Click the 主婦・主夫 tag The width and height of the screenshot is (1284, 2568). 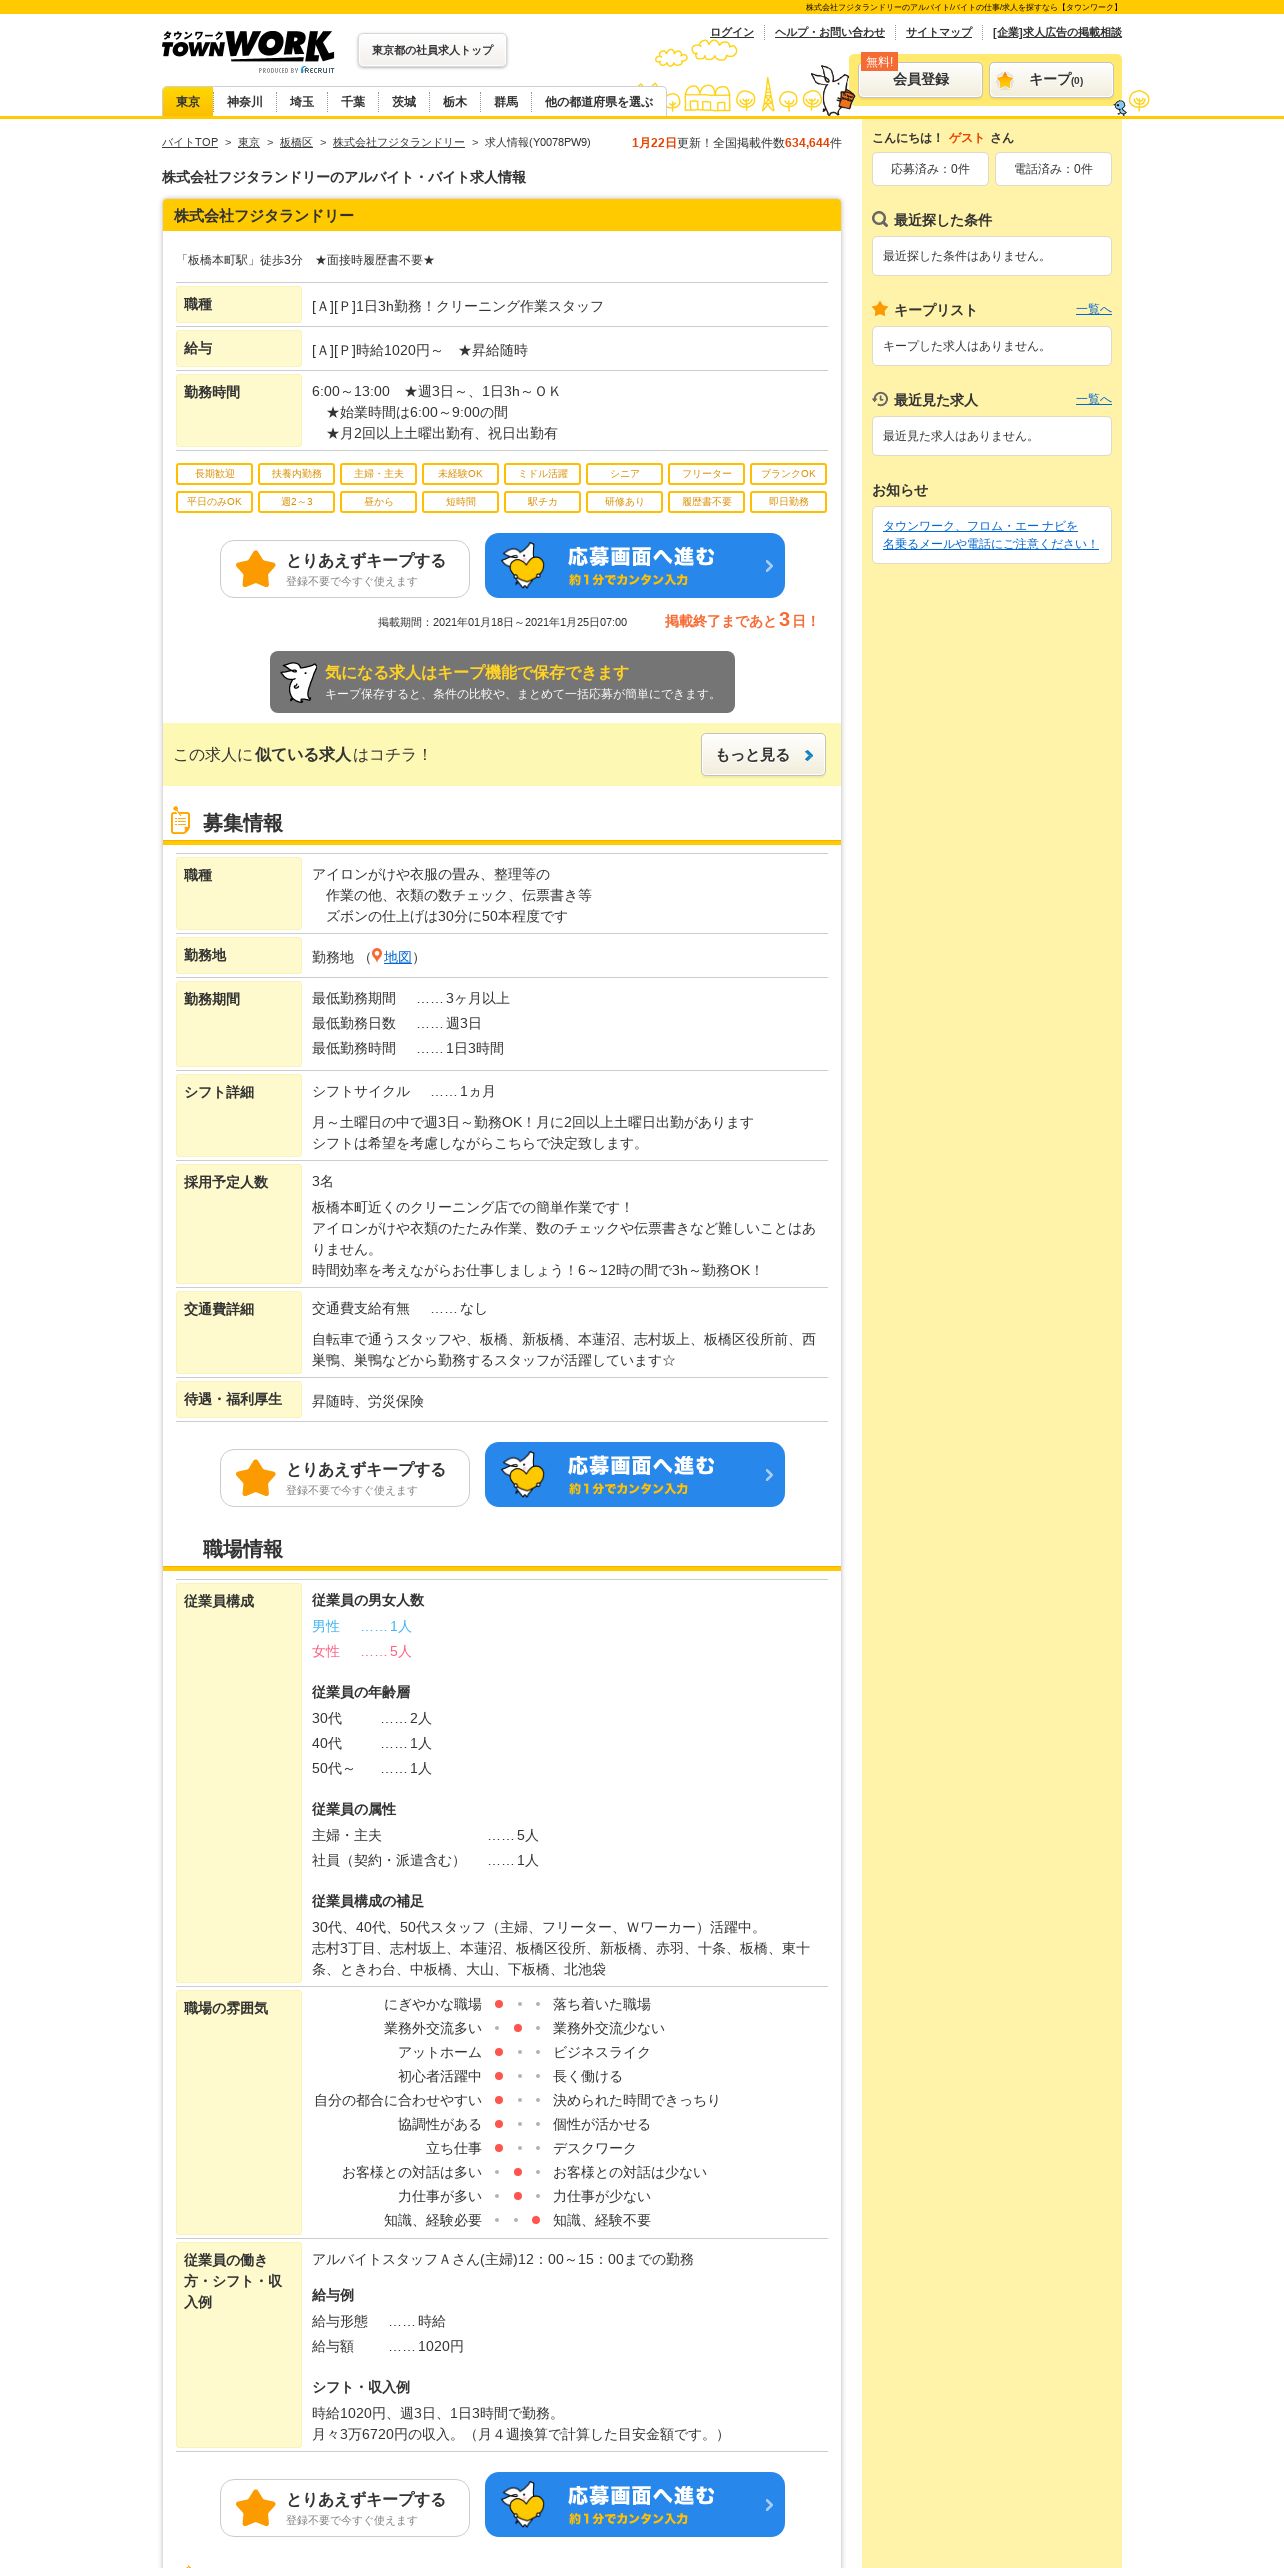tap(379, 474)
